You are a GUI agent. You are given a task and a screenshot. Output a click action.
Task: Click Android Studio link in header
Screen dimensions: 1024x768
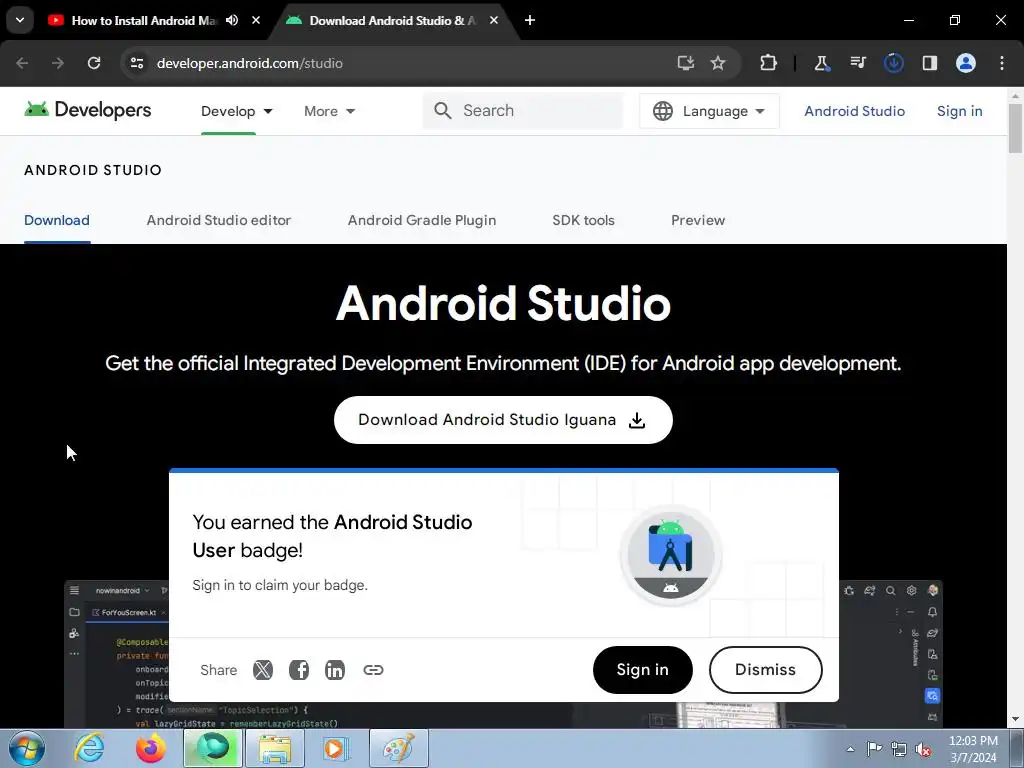[854, 111]
